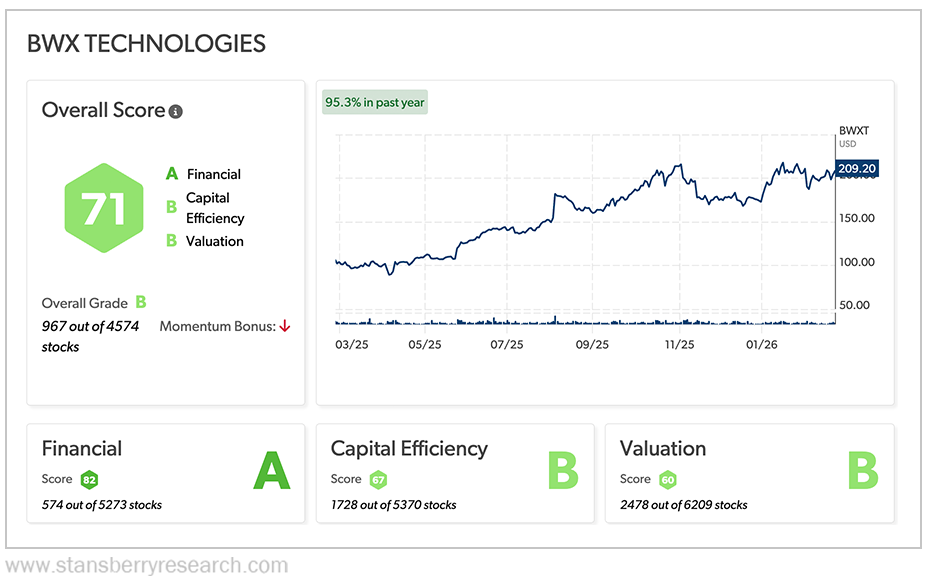Click the large Capital Efficiency grade B
The image size is (926, 584).
point(564,470)
